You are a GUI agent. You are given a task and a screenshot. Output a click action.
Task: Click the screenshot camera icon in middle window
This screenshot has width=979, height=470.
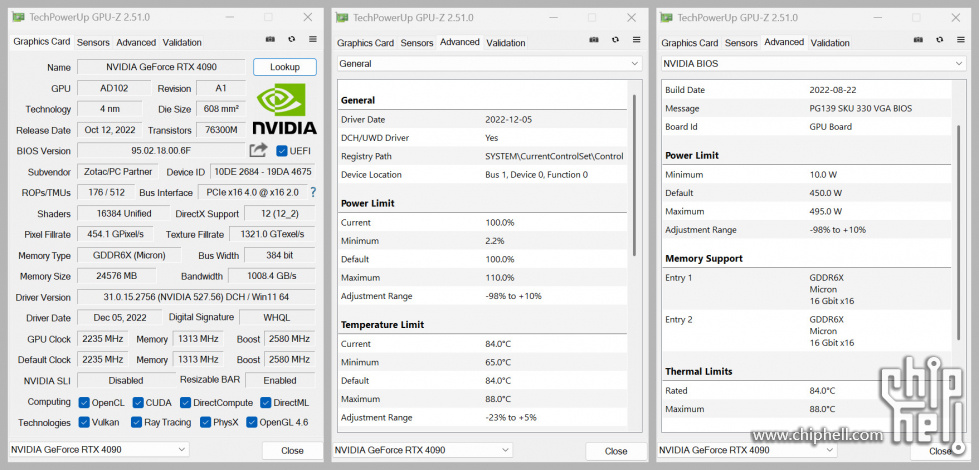point(594,40)
